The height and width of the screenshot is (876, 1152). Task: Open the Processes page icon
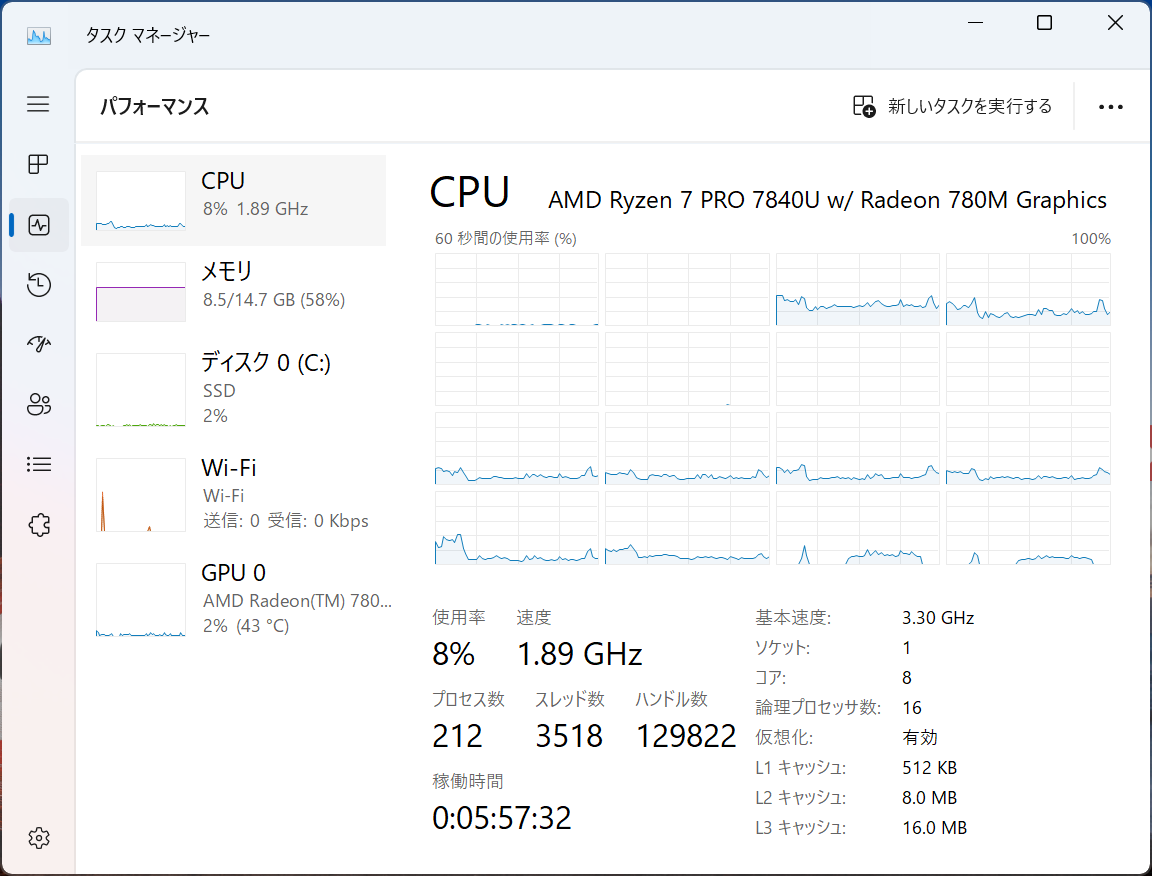pos(38,164)
